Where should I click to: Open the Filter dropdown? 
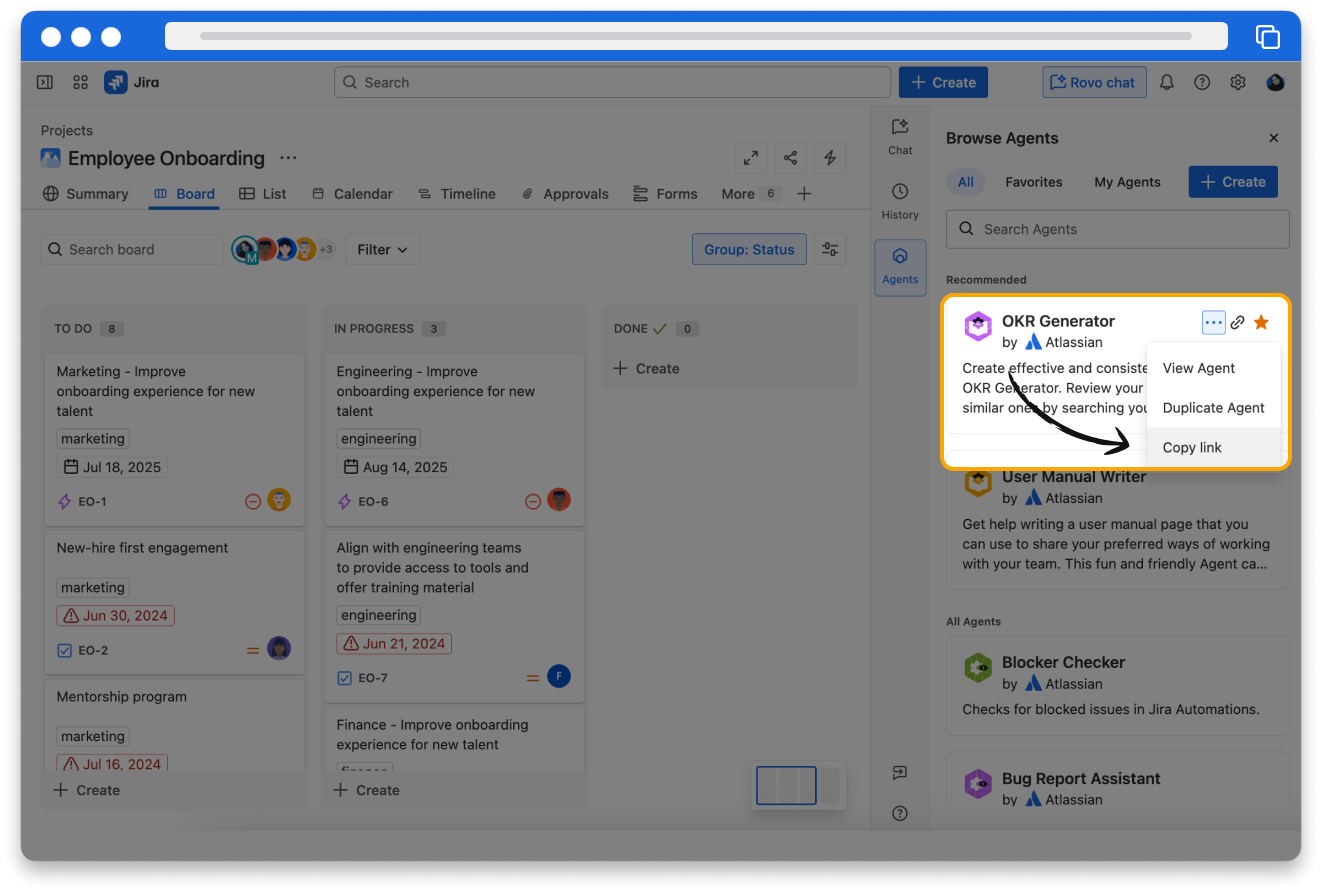coord(382,249)
